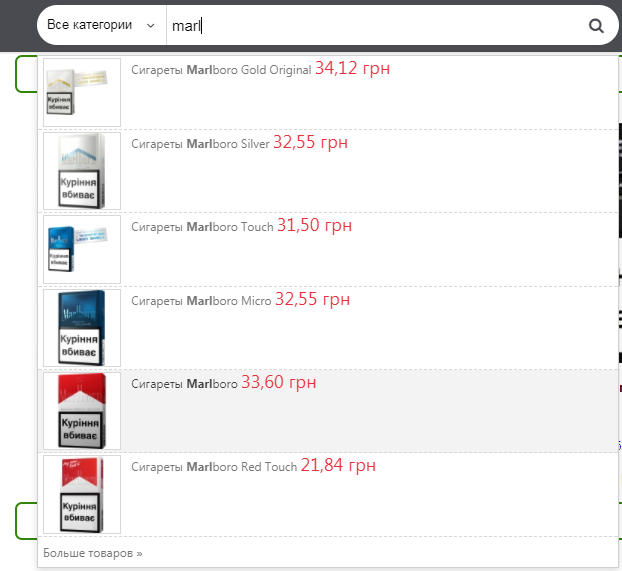Open Marlboro Micro pack thumbnail
This screenshot has height=571, width=622.
pos(82,328)
